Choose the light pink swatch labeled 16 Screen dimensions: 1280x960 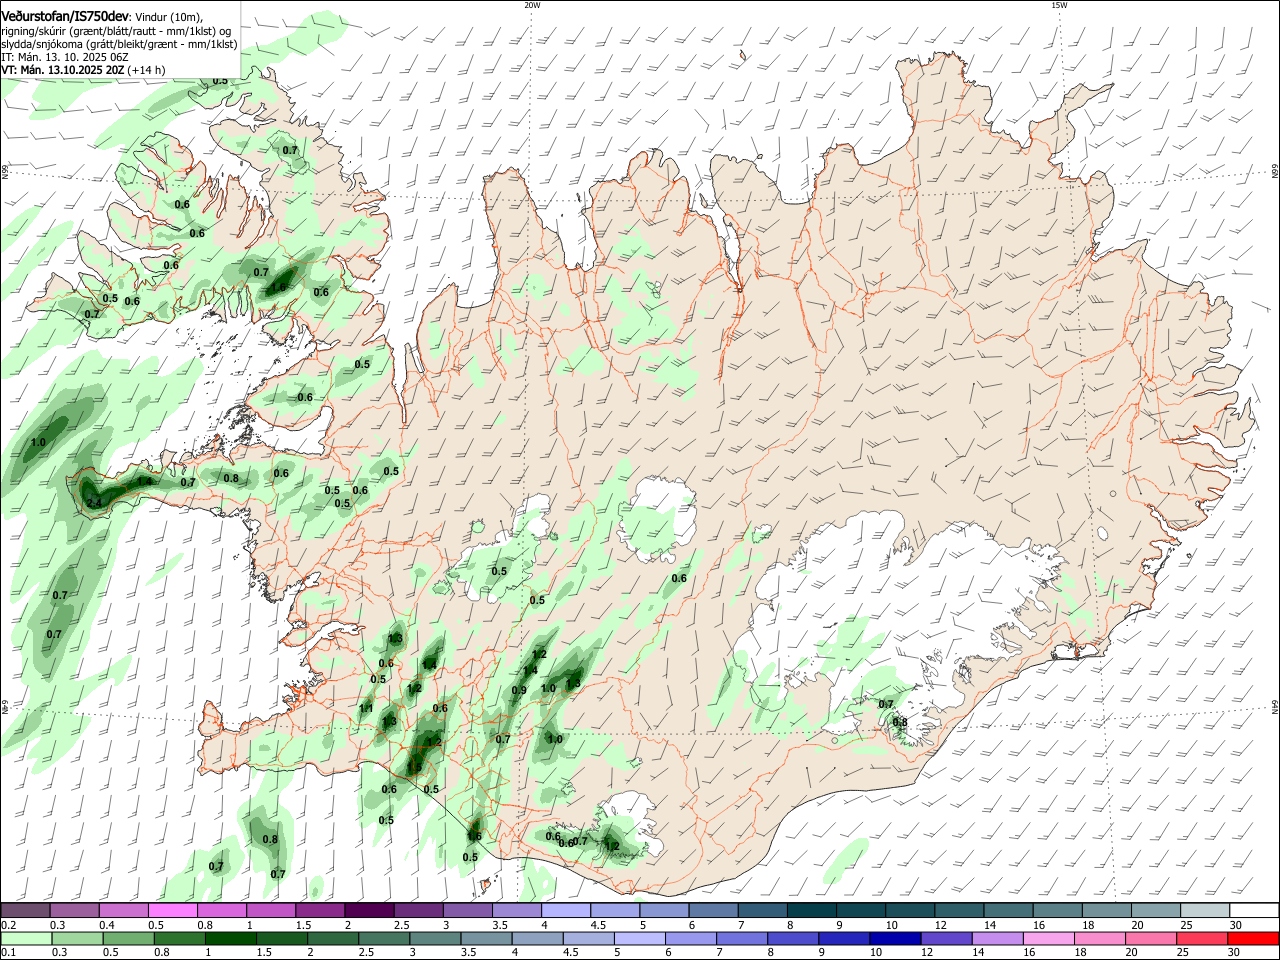(x=1047, y=939)
